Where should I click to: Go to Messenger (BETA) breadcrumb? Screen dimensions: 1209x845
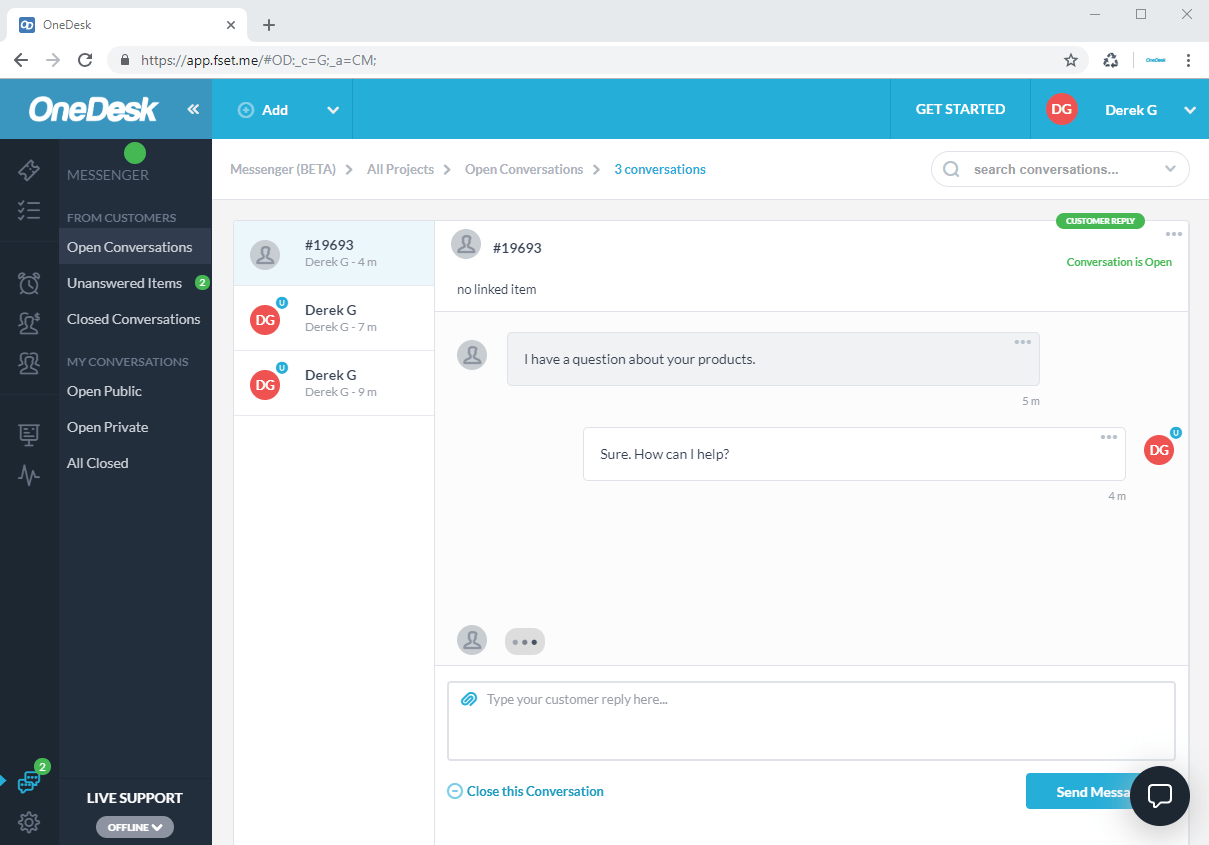[283, 169]
